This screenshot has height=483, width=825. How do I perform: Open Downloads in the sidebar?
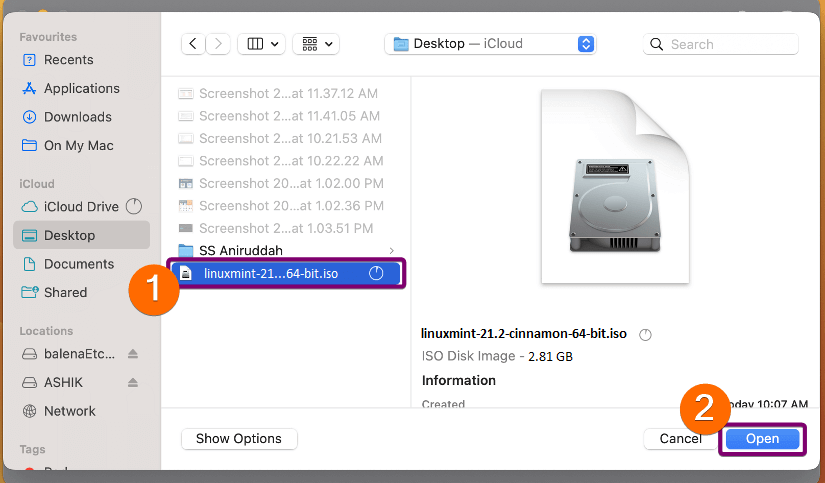pyautogui.click(x=82, y=117)
